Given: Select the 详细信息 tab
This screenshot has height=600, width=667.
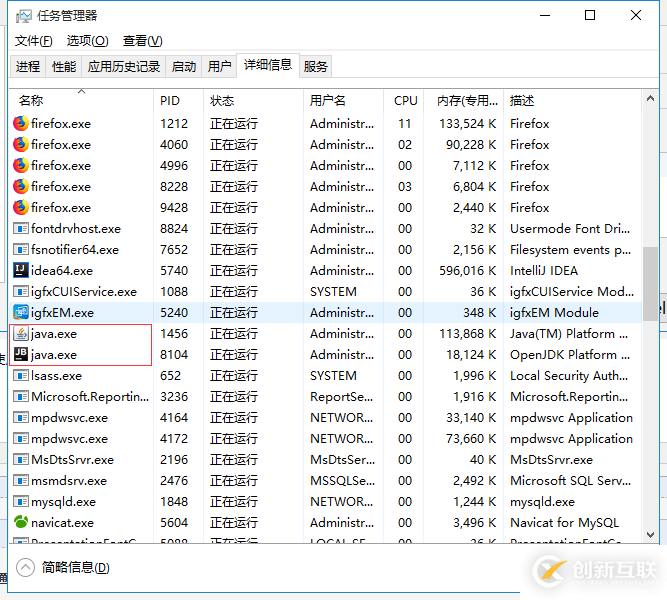Looking at the screenshot, I should point(268,65).
